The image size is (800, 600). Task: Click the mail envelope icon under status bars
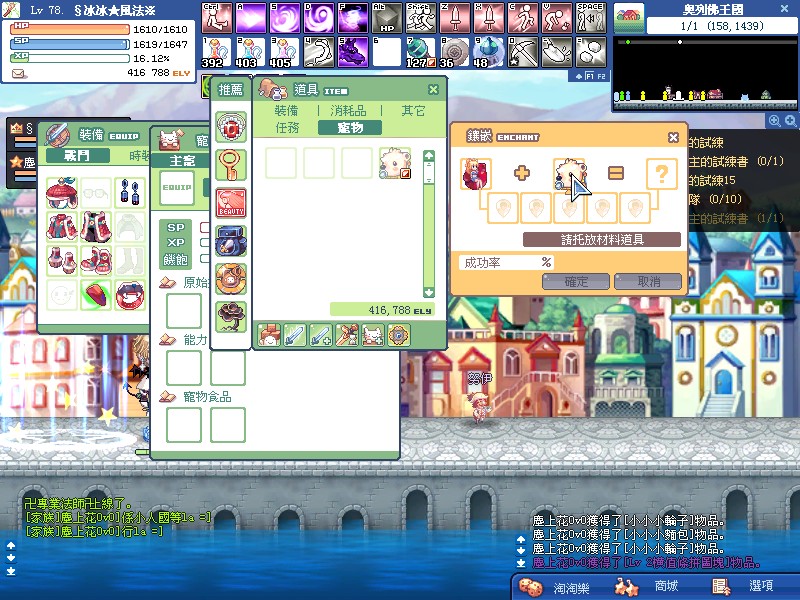click(18, 74)
